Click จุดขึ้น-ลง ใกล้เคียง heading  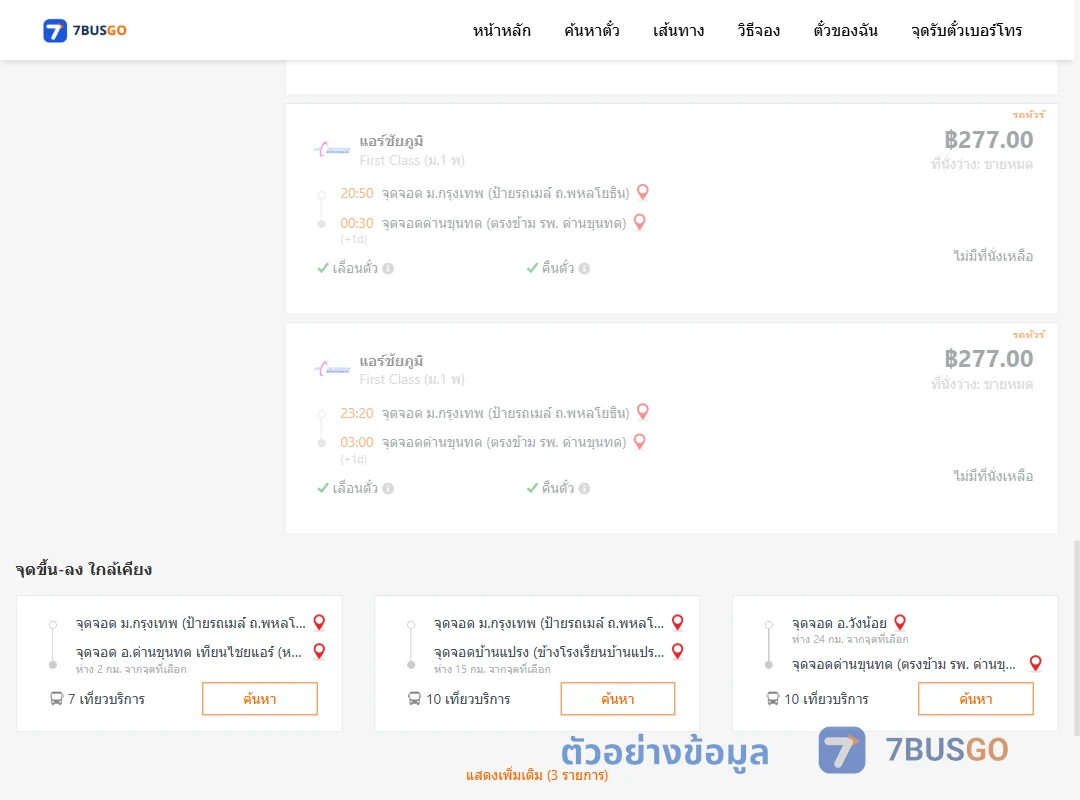click(84, 569)
